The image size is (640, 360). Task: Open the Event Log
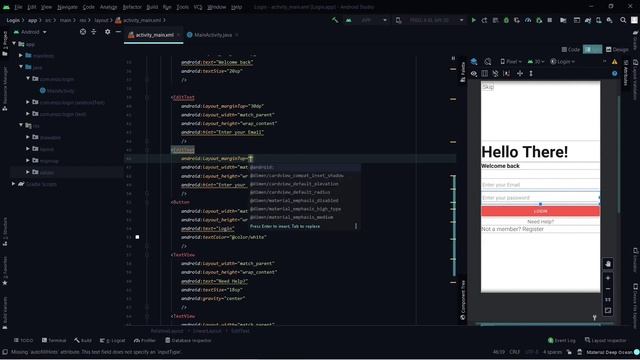tap(562, 340)
